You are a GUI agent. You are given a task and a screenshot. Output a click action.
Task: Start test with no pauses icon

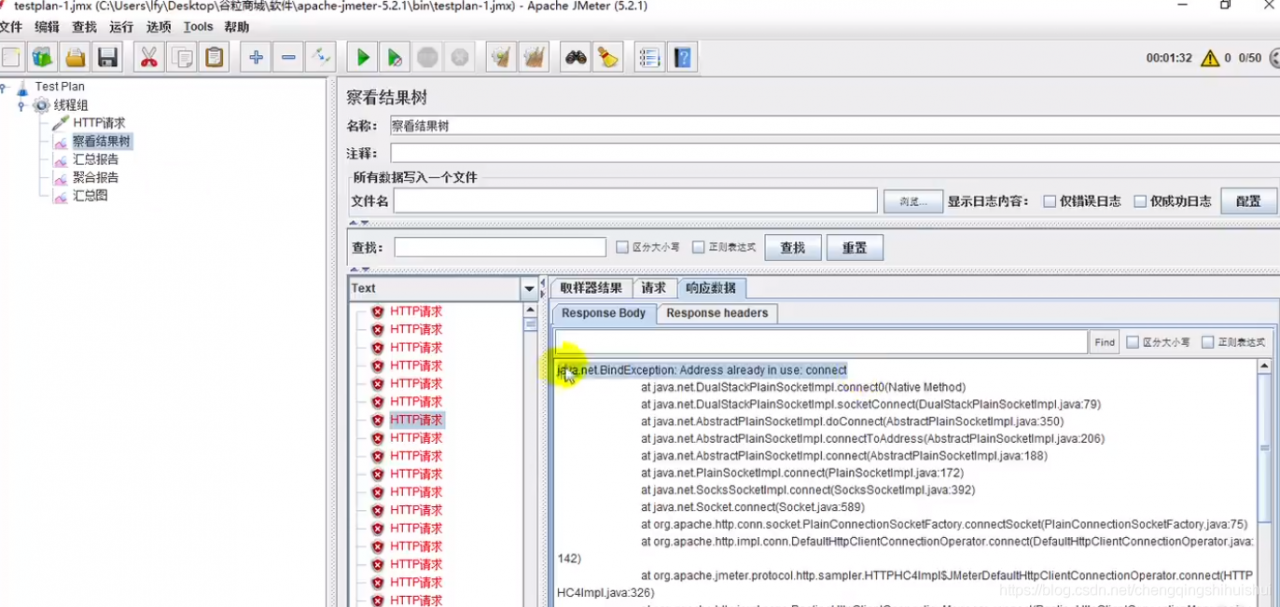395,58
